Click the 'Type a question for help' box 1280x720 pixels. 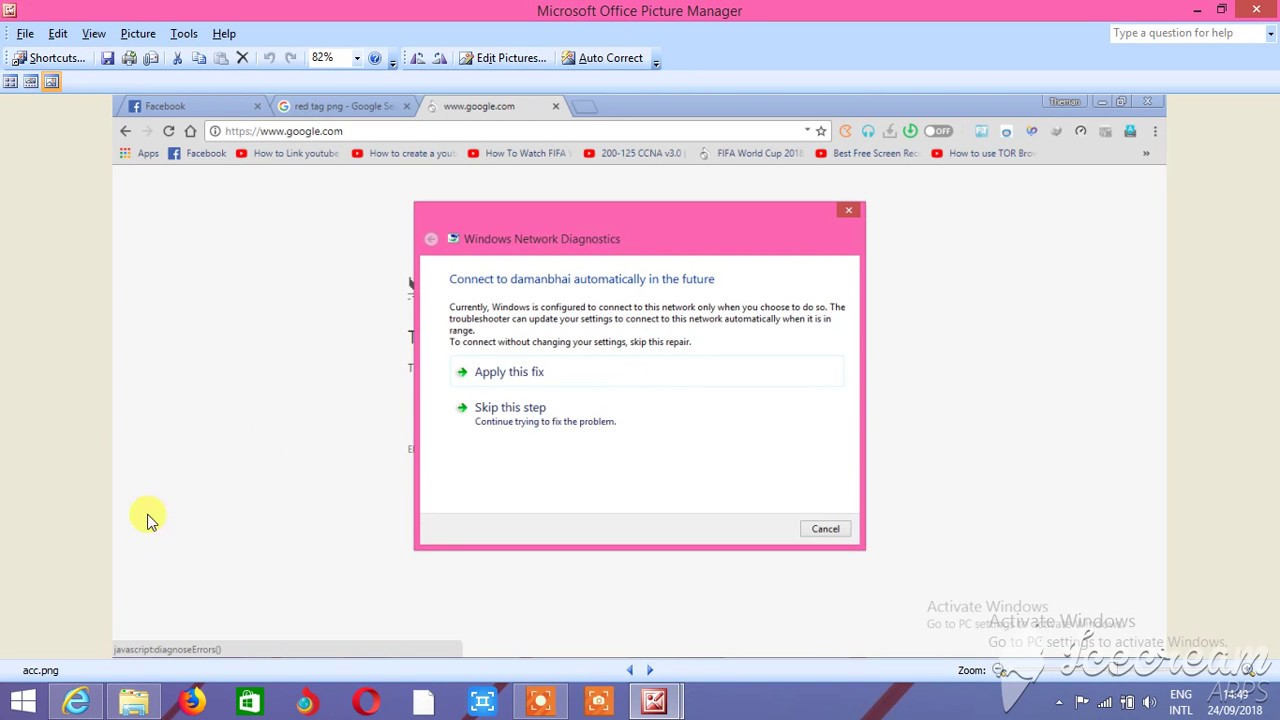tap(1187, 33)
